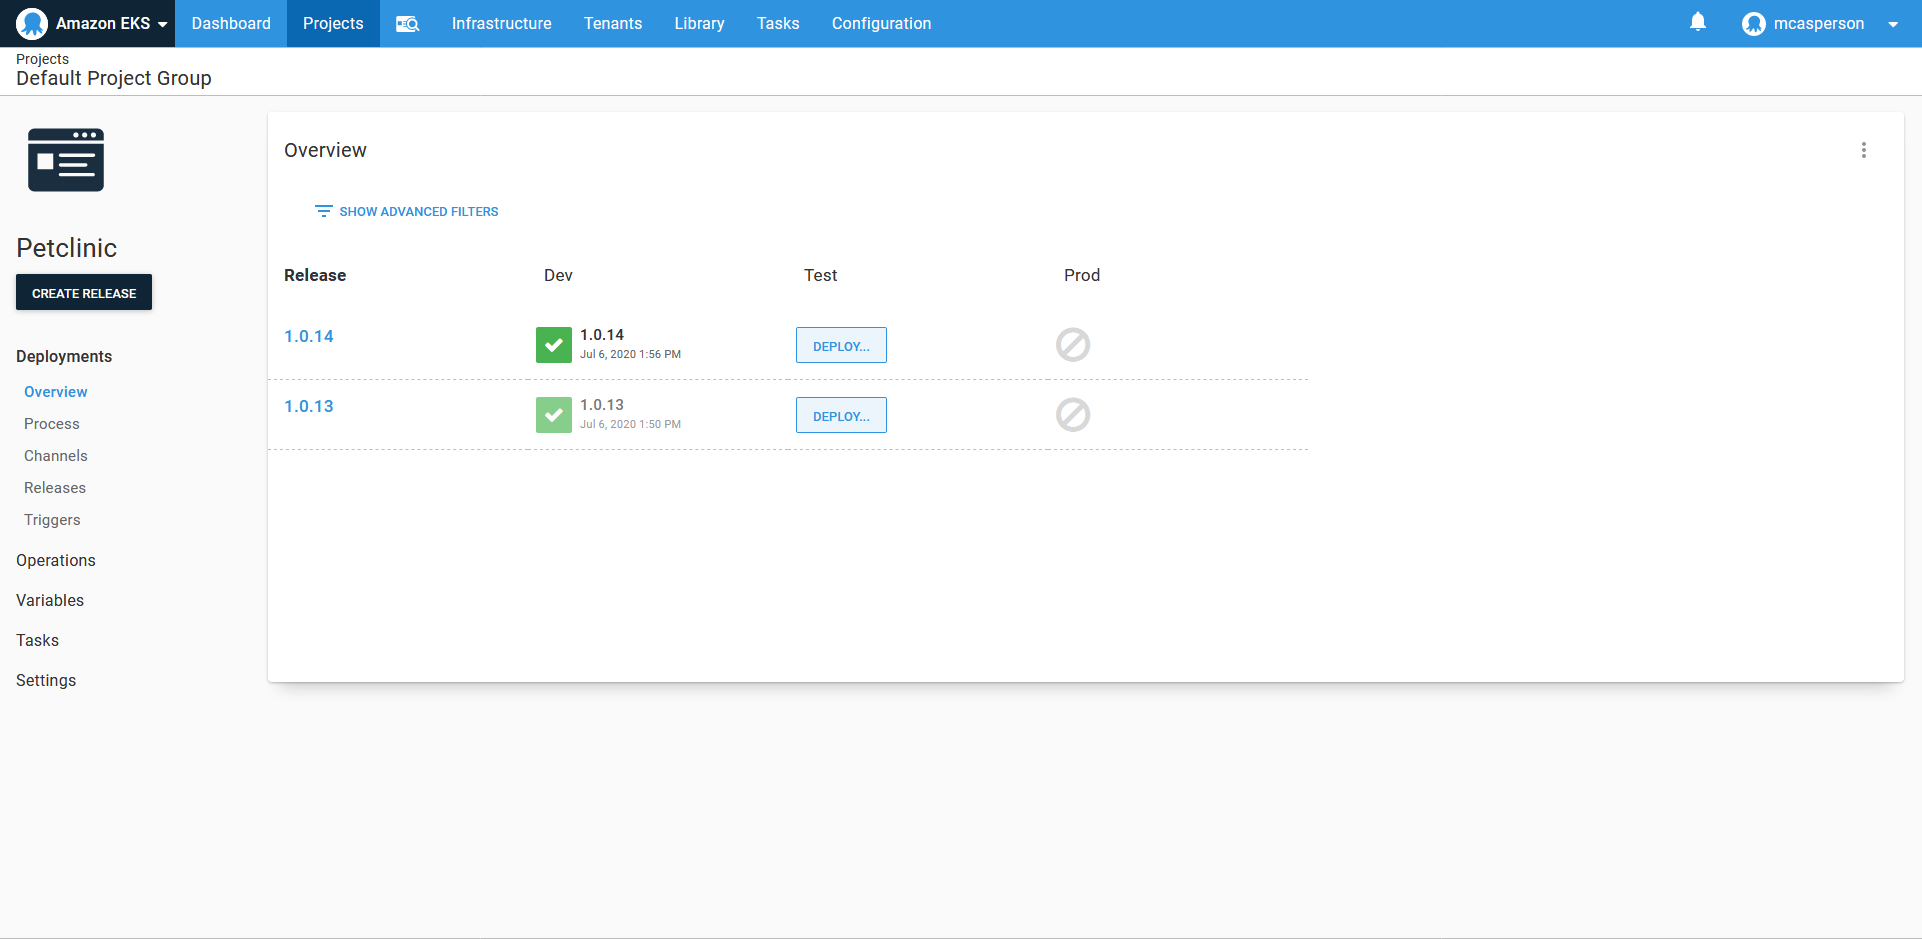This screenshot has width=1922, height=939.
Task: Select Variables in the project sidebar
Action: tap(49, 600)
